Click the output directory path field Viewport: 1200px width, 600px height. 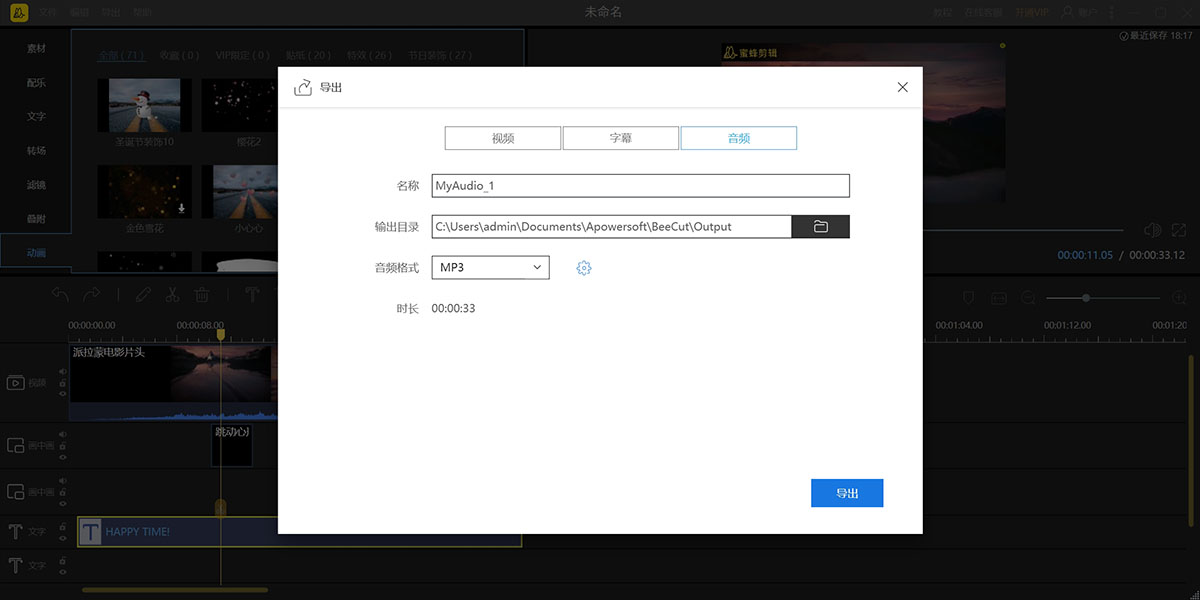pyautogui.click(x=611, y=227)
